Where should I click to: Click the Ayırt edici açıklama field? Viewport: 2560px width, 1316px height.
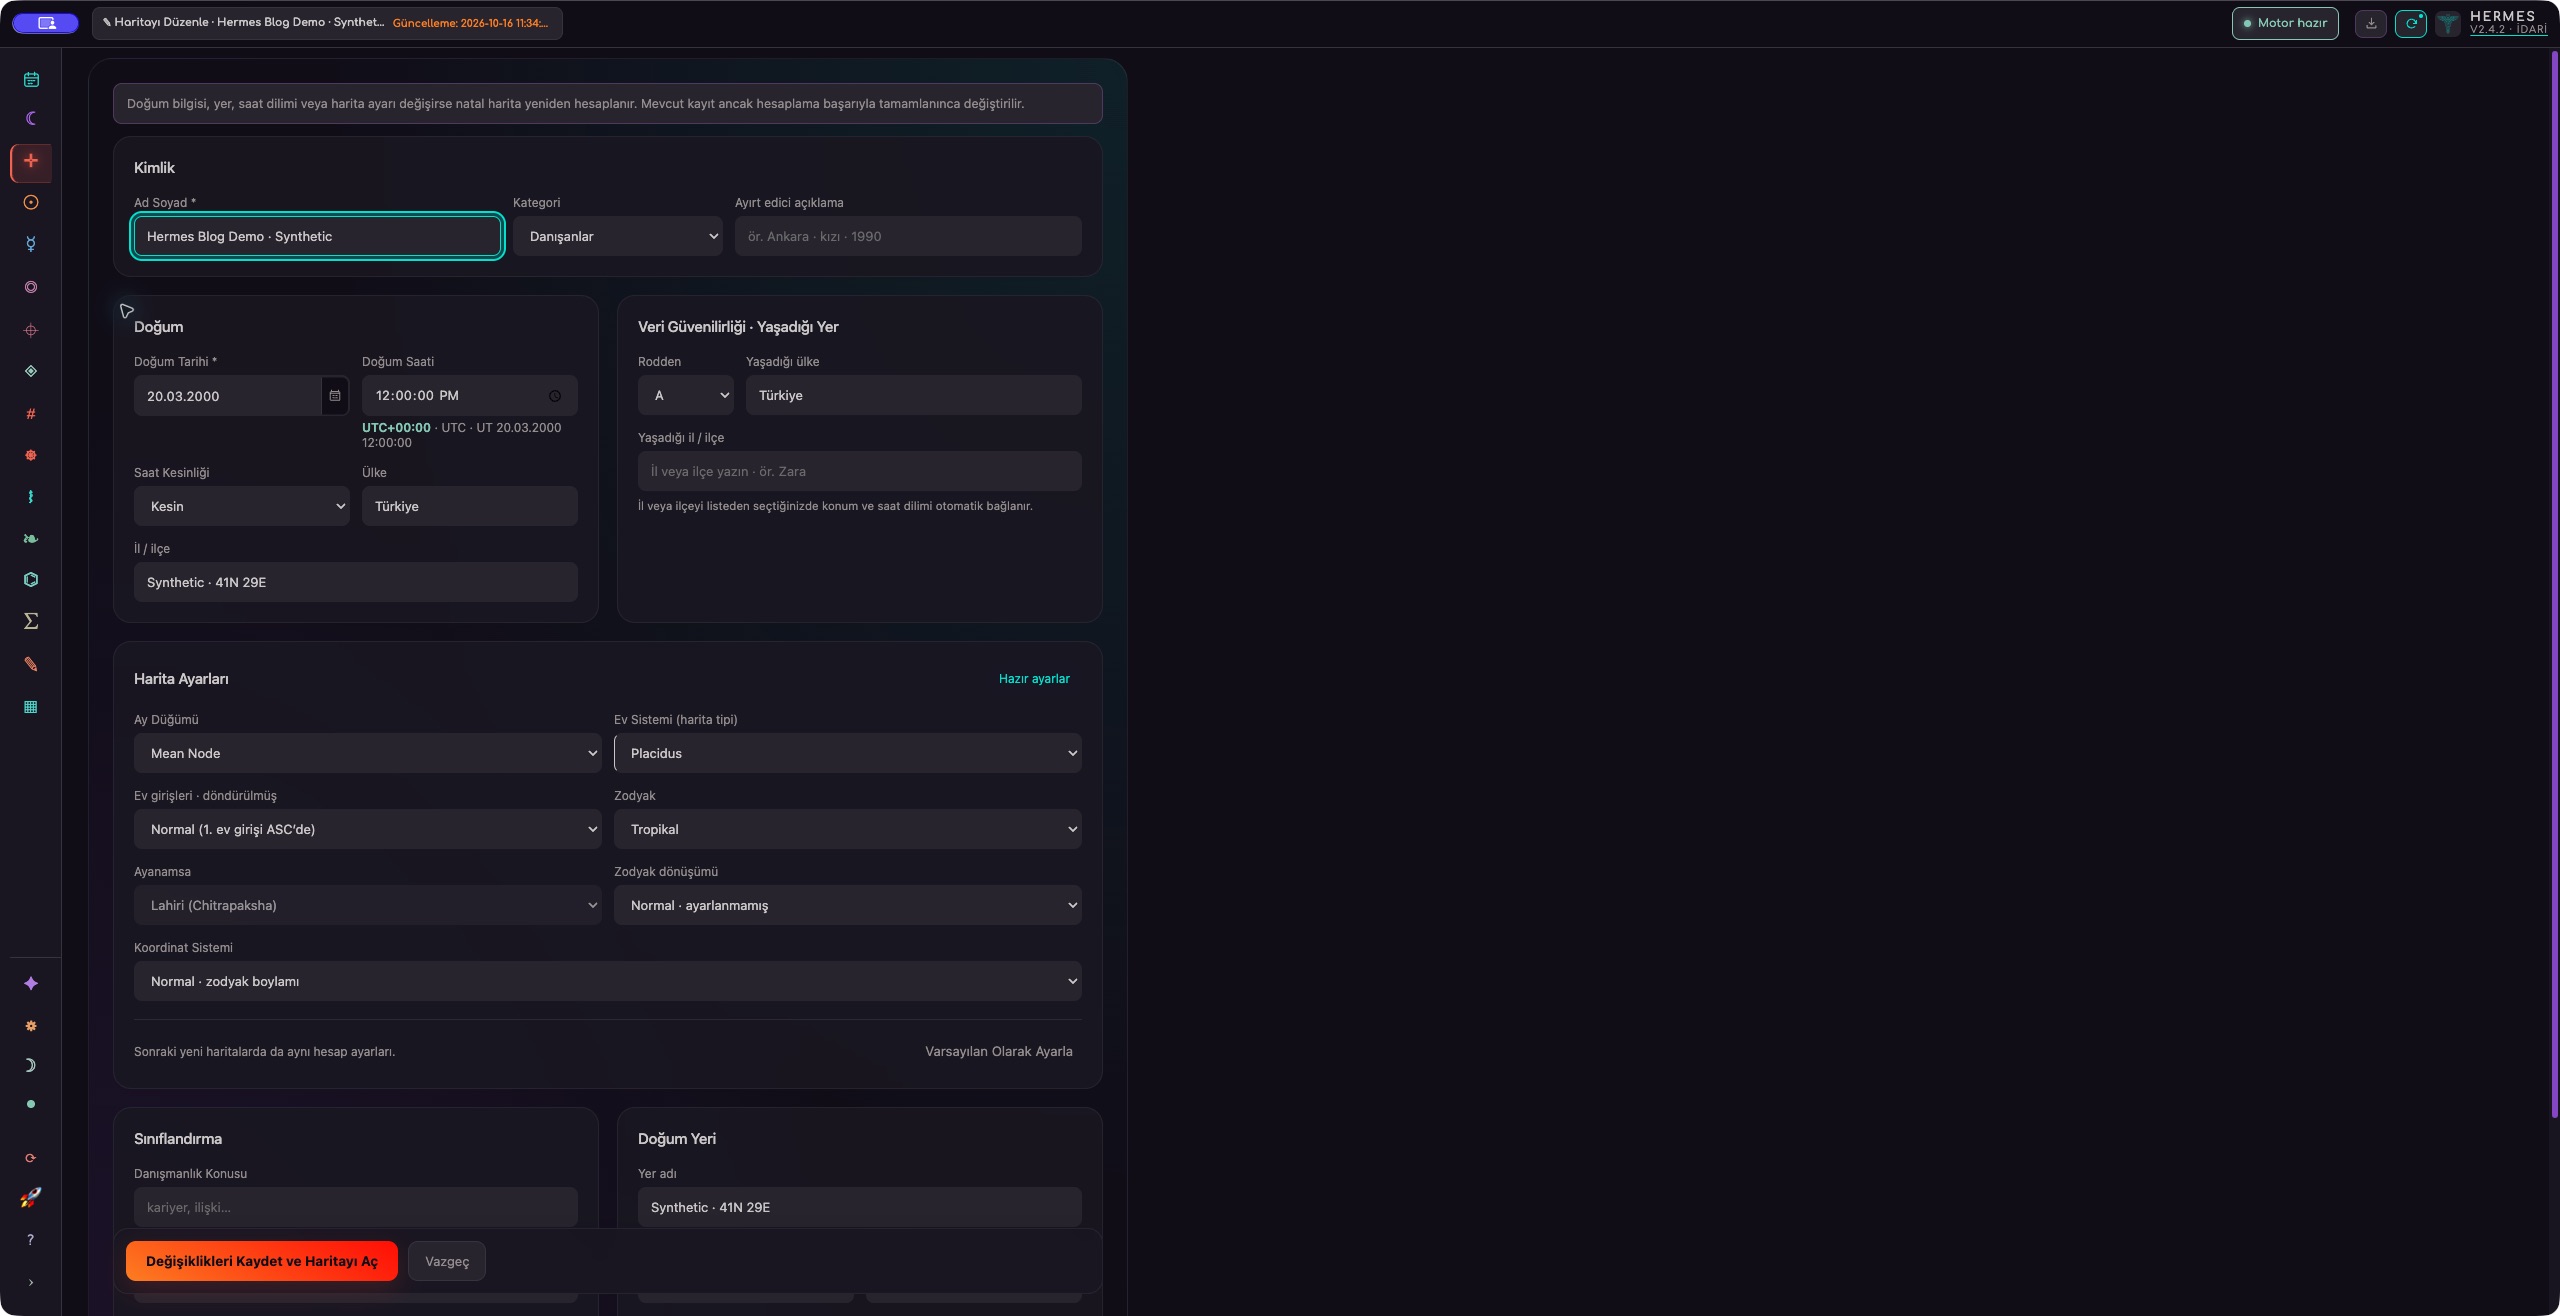[908, 236]
